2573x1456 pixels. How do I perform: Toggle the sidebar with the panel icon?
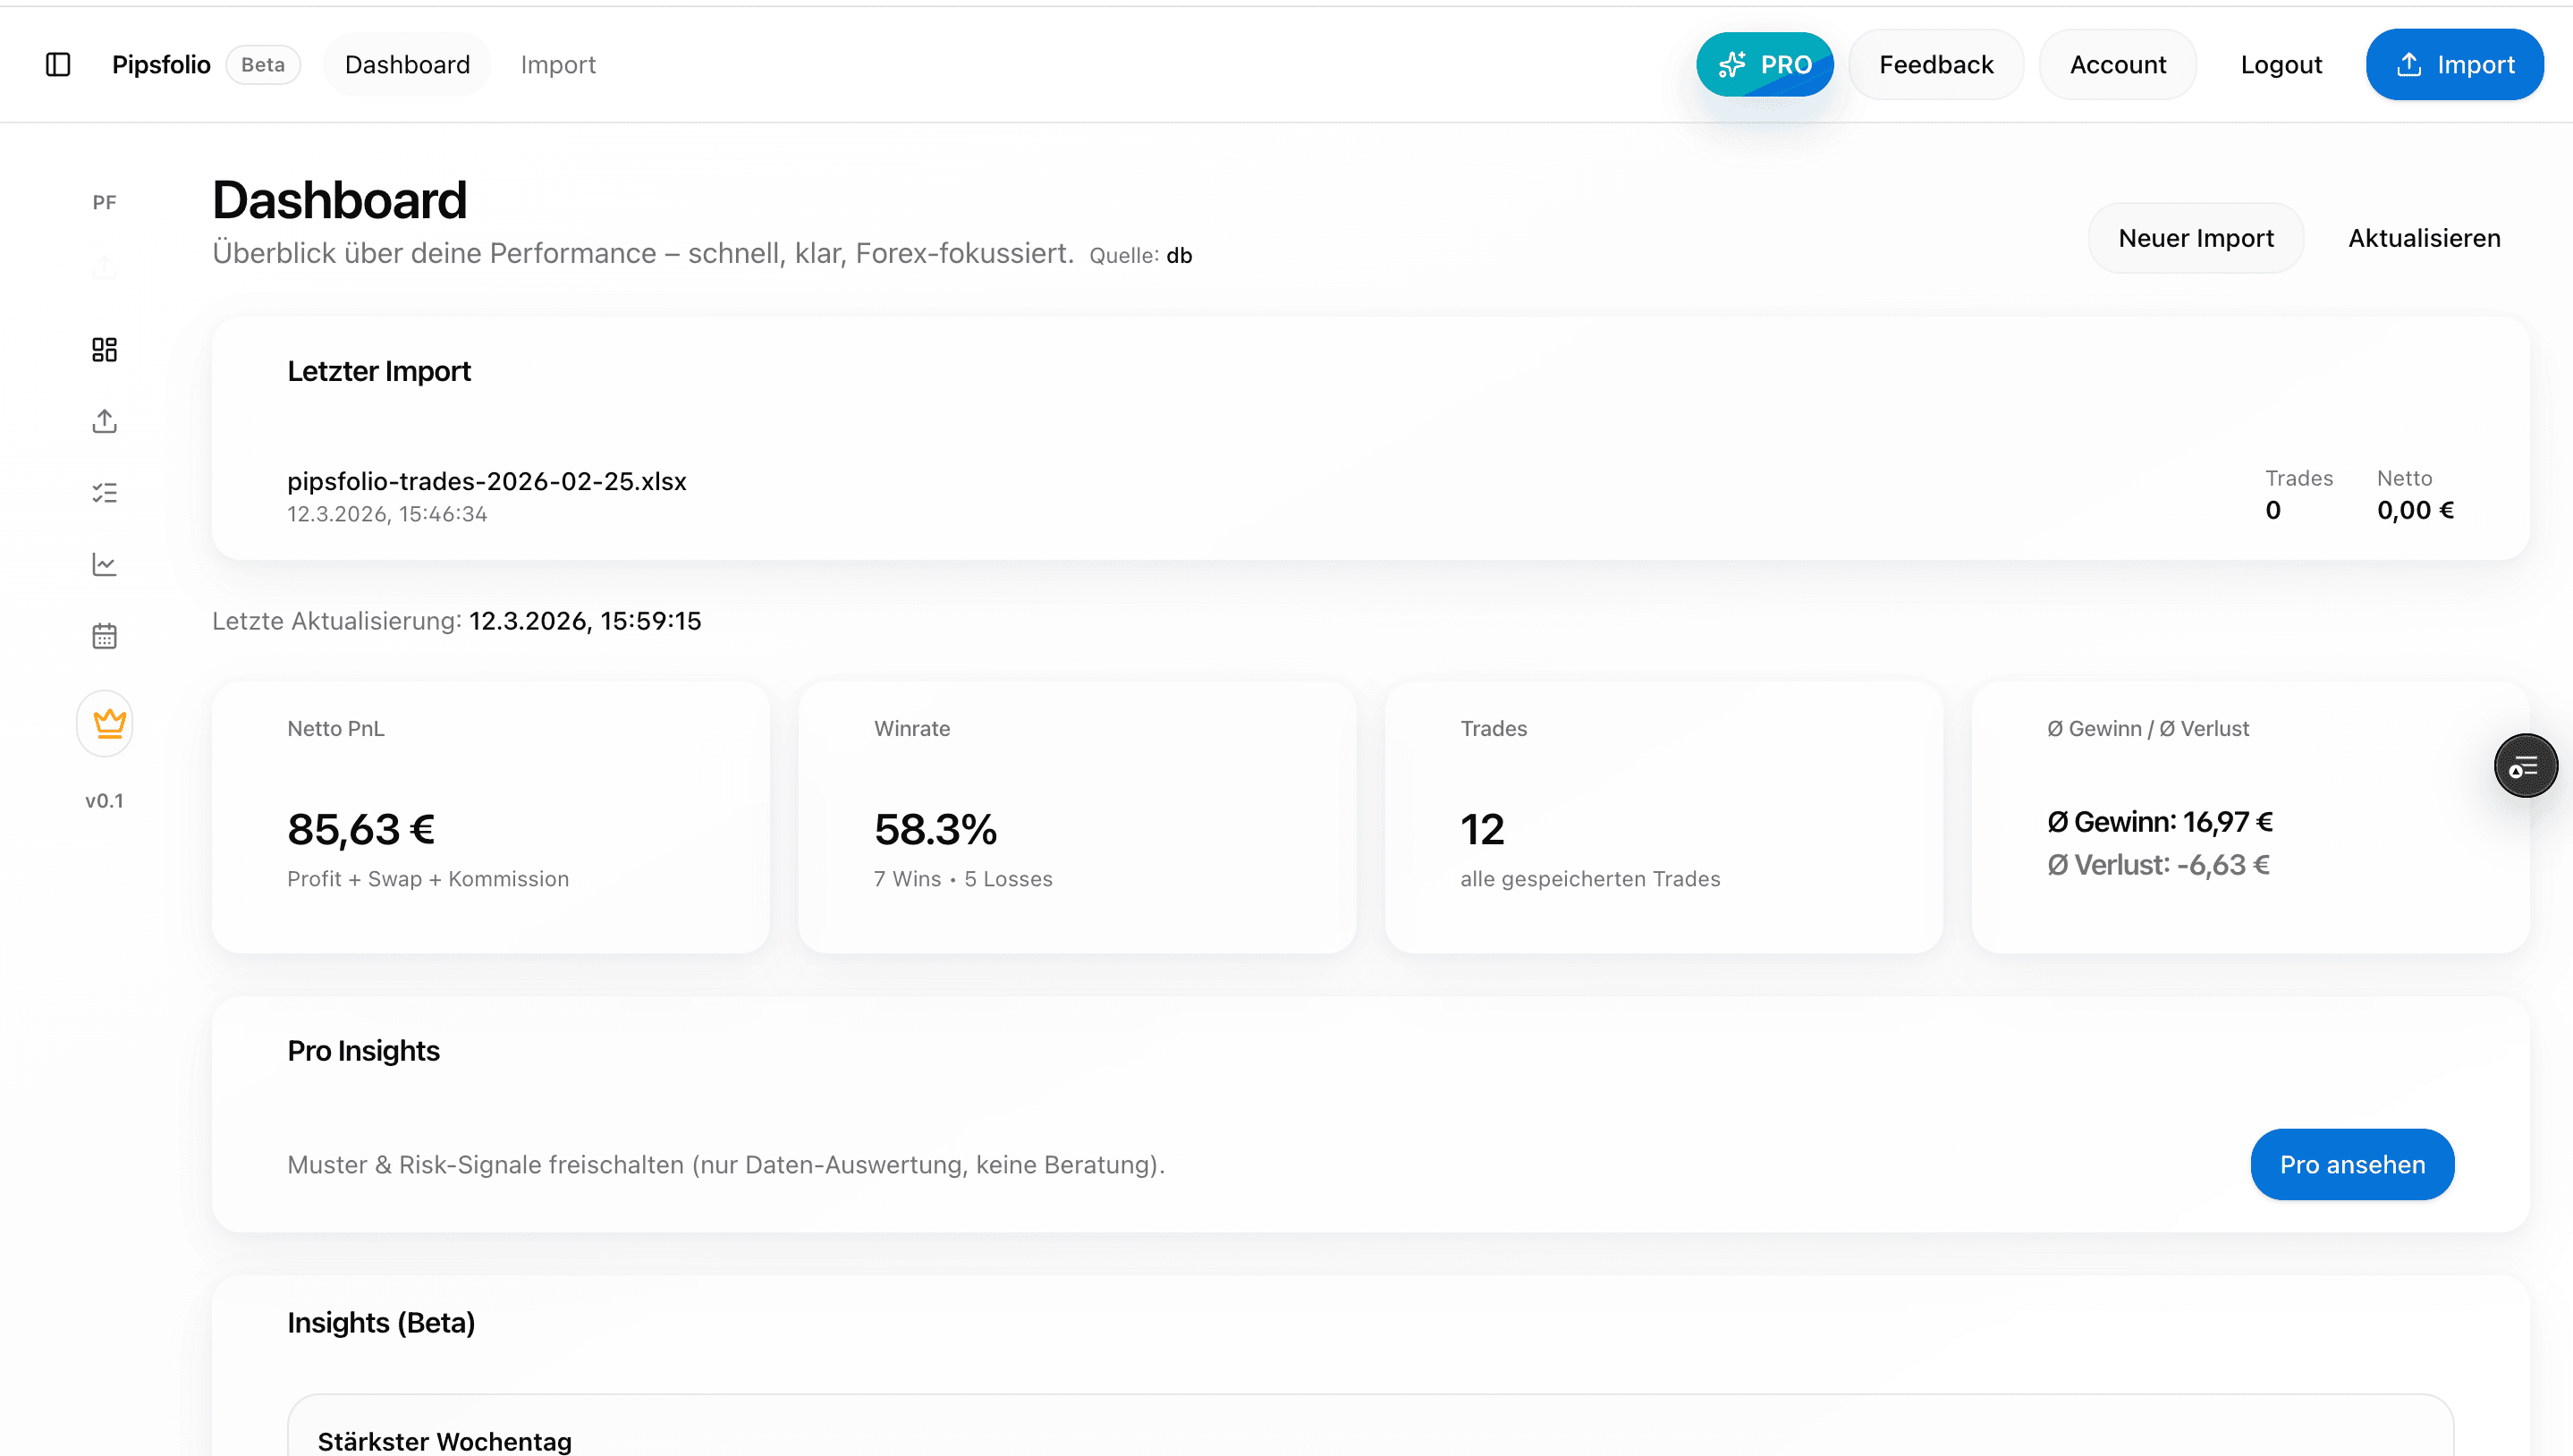[x=57, y=64]
